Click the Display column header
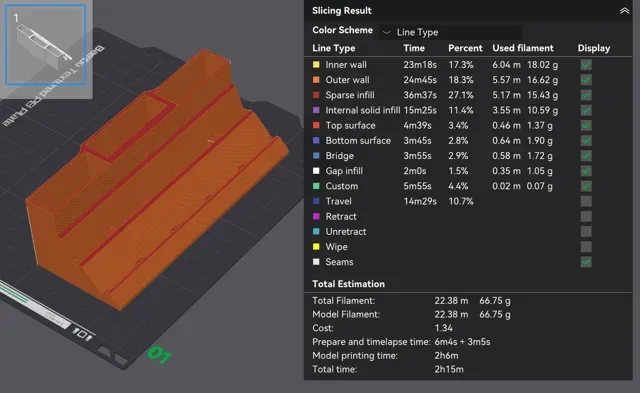 tap(593, 48)
